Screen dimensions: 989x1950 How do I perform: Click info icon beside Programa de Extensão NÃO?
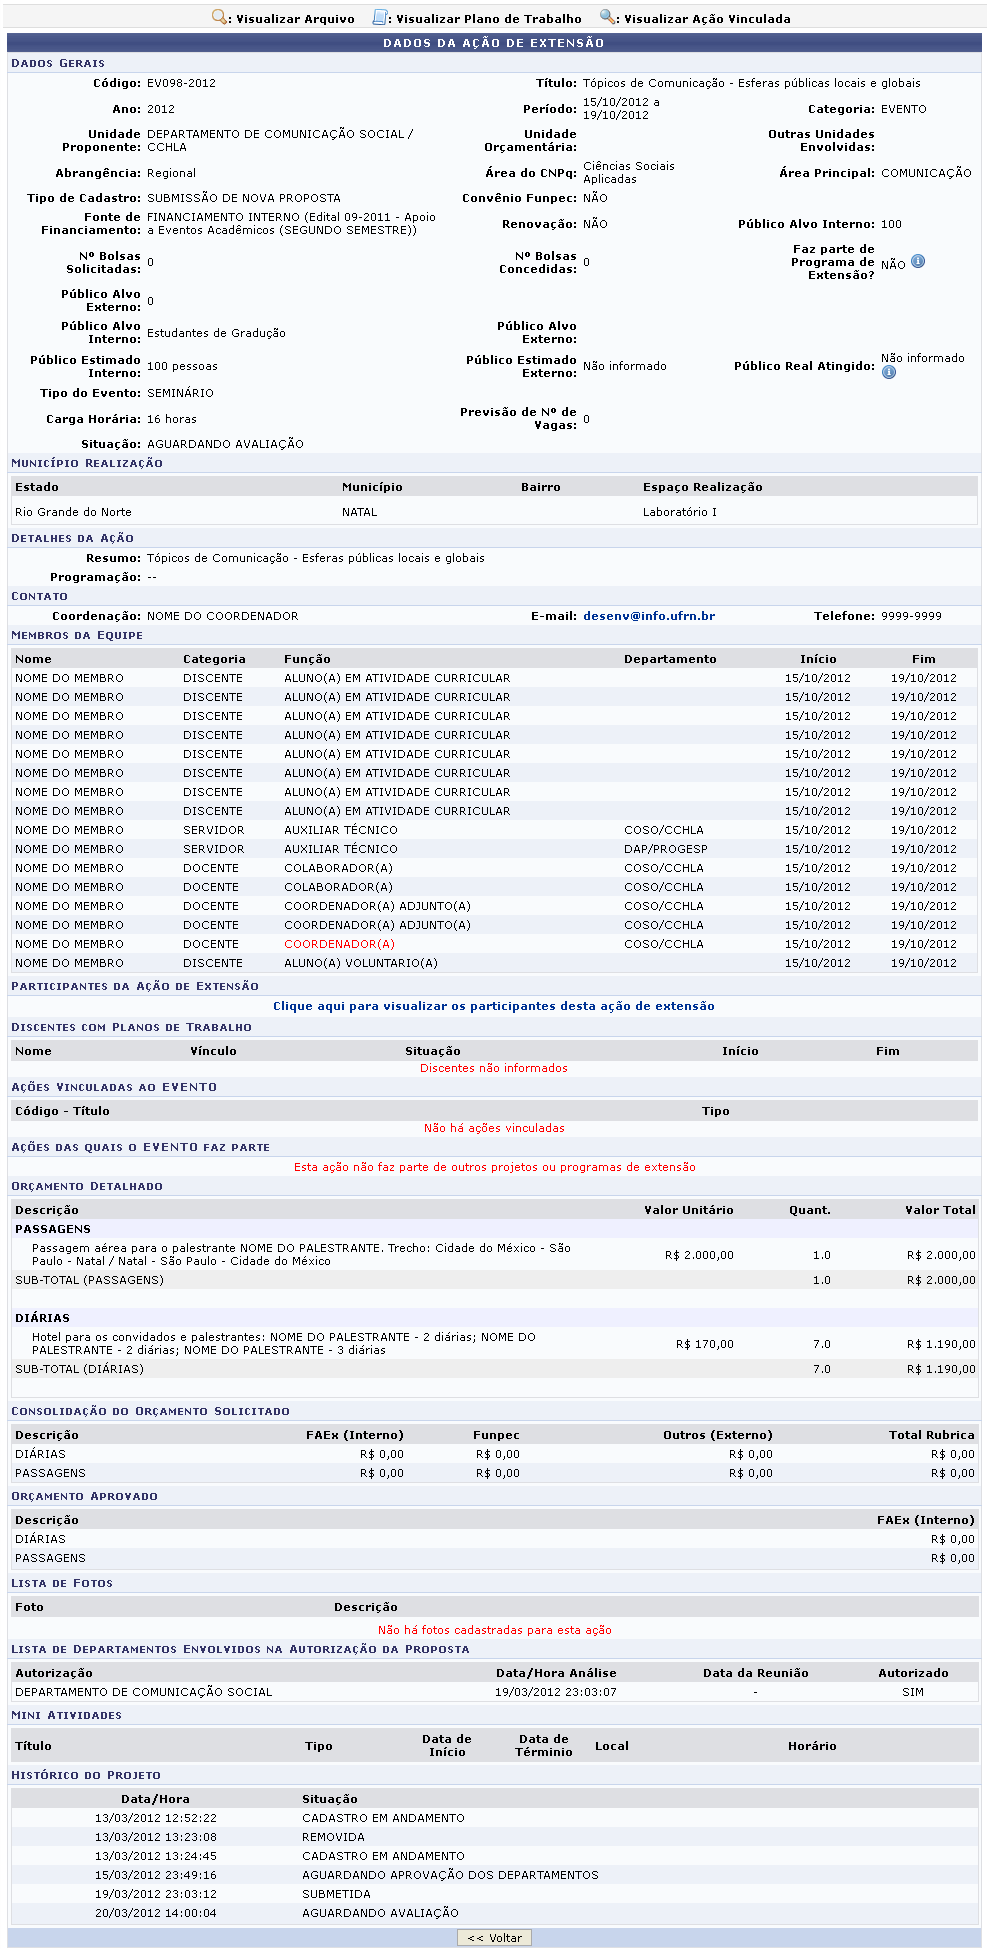[x=918, y=262]
